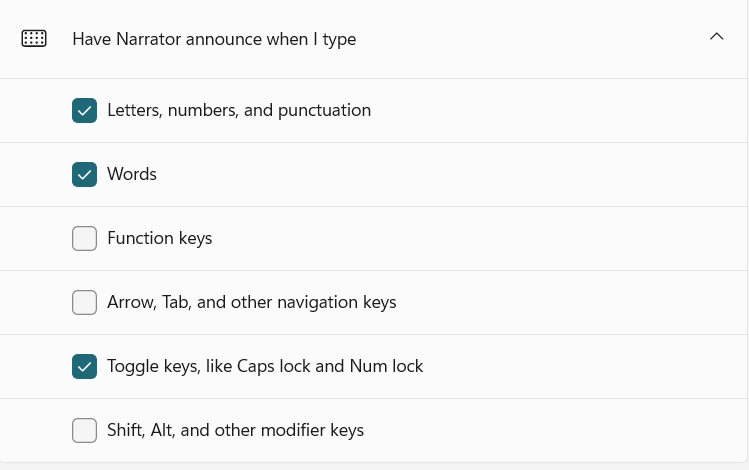Click the word 'punctuation' in the first option
The height and width of the screenshot is (470, 749).
[325, 110]
